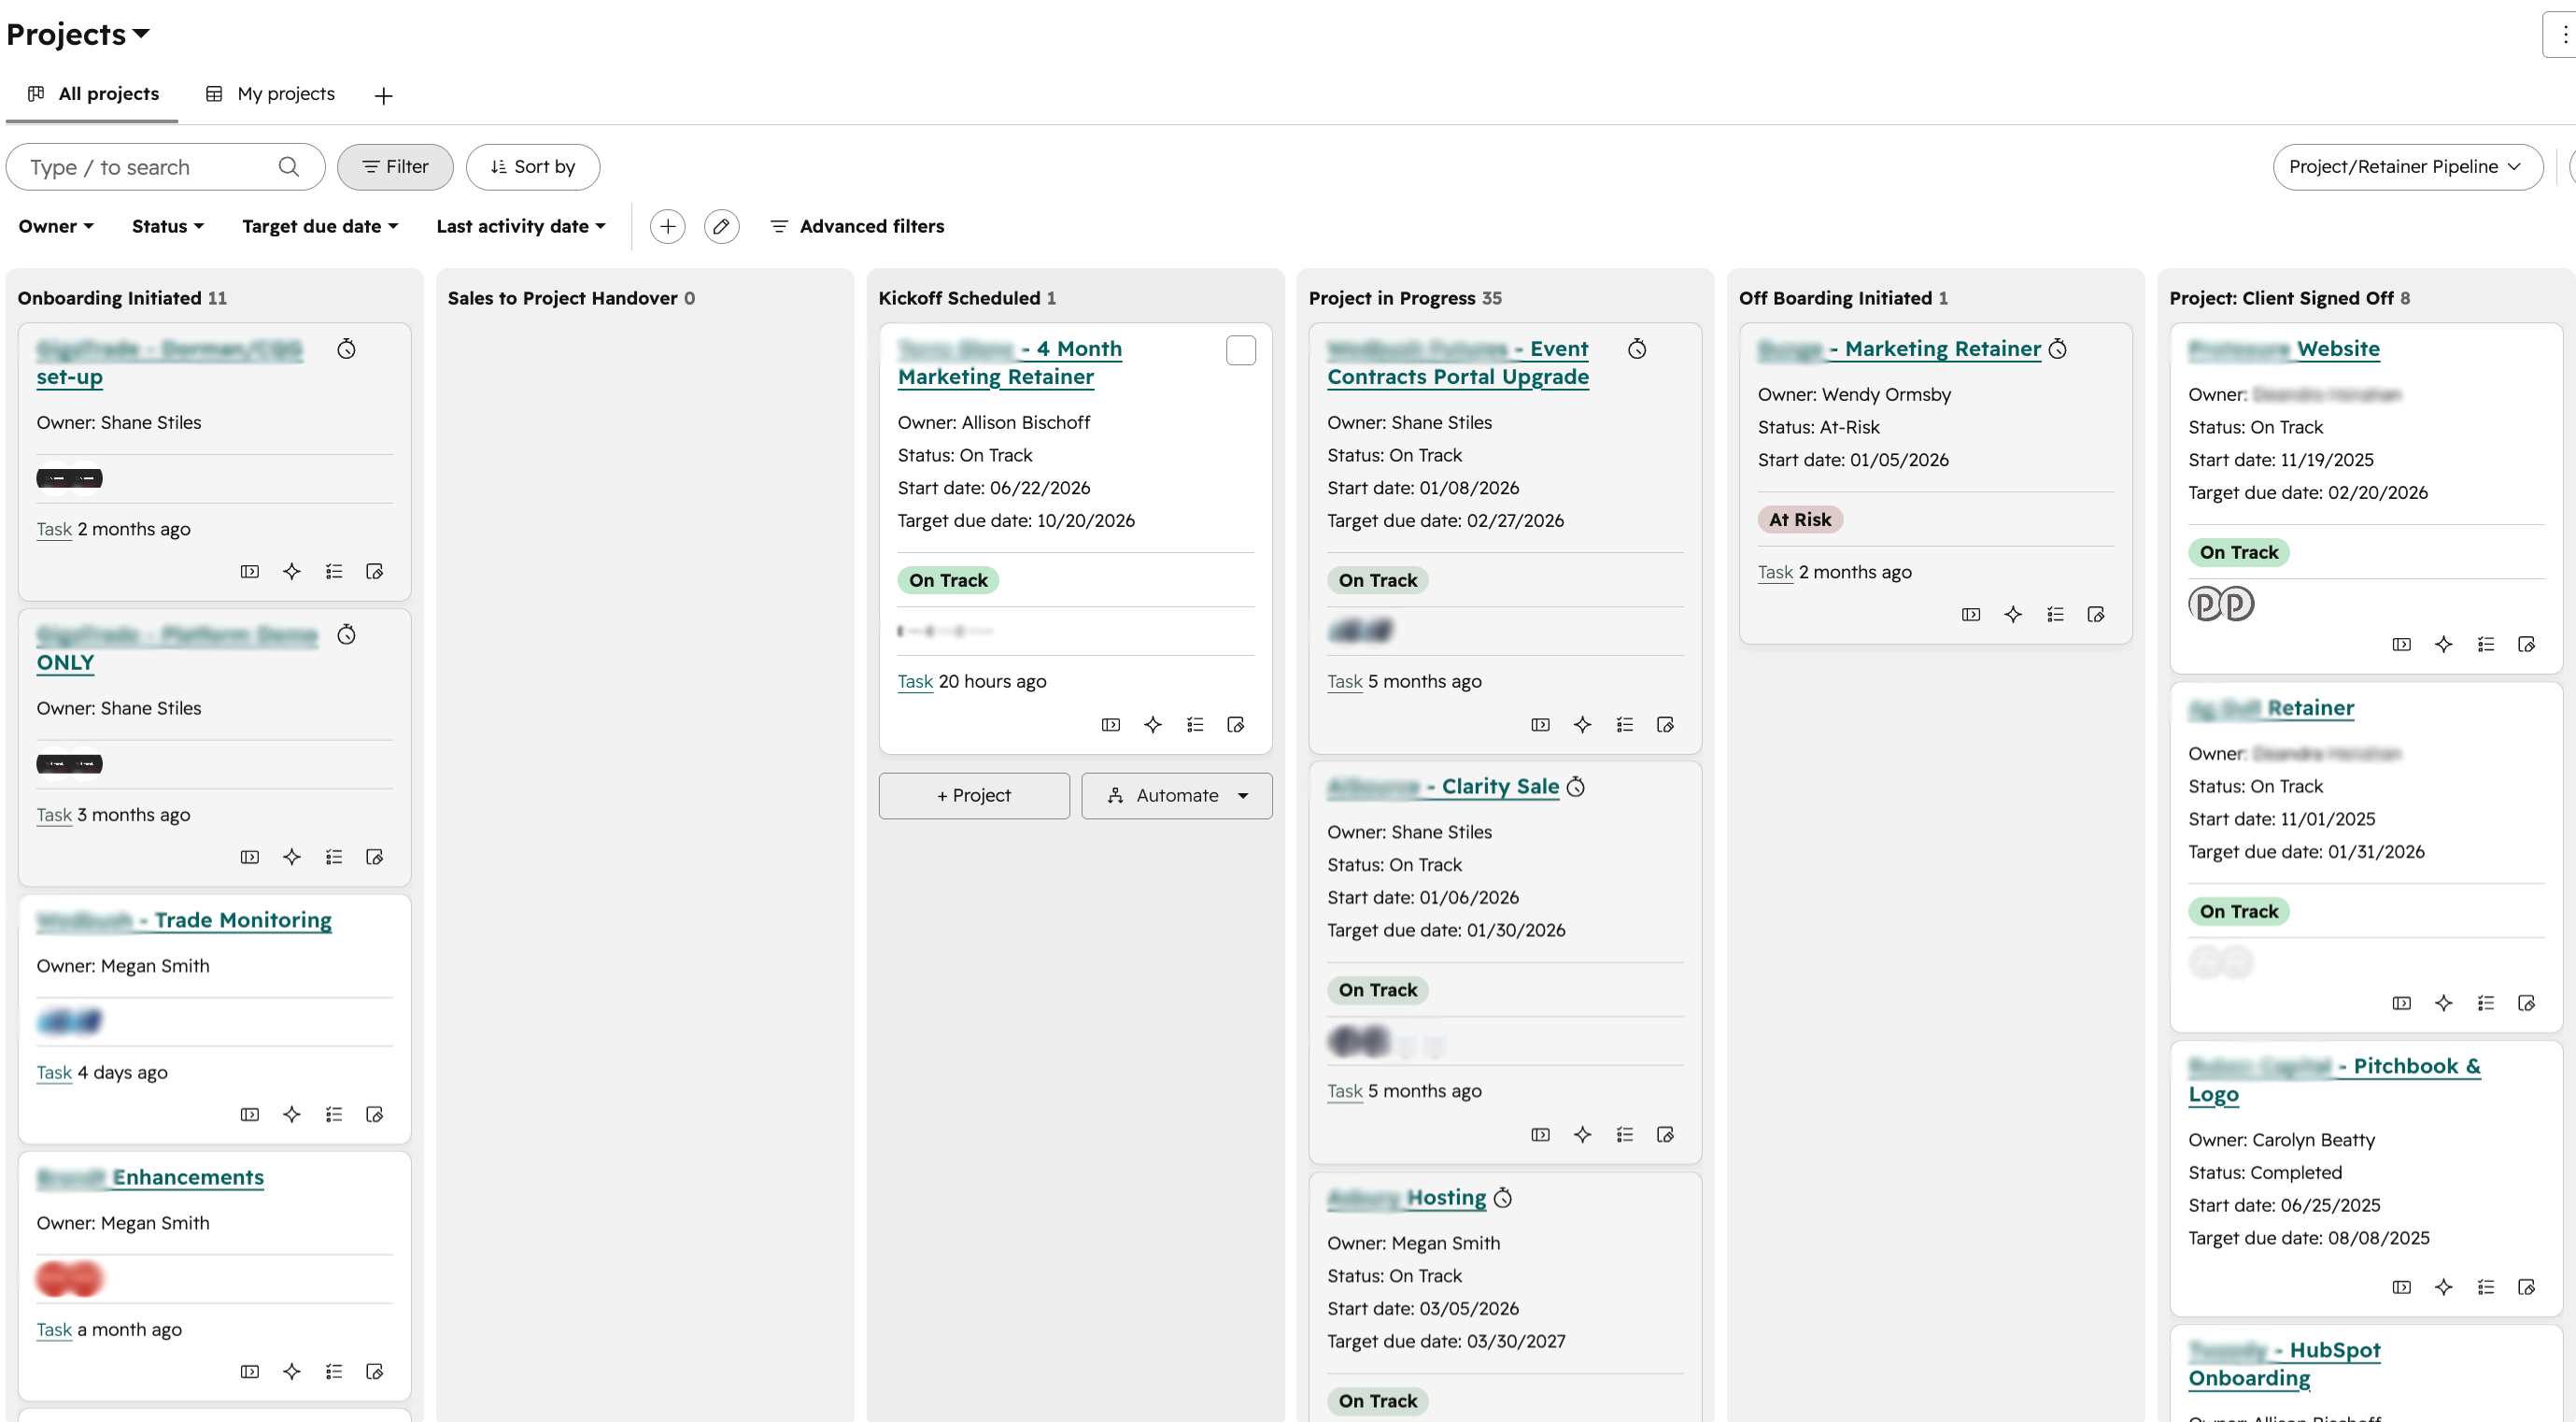Click the timer icon next to Hosting
This screenshot has height=1422, width=2576.
point(1503,1198)
